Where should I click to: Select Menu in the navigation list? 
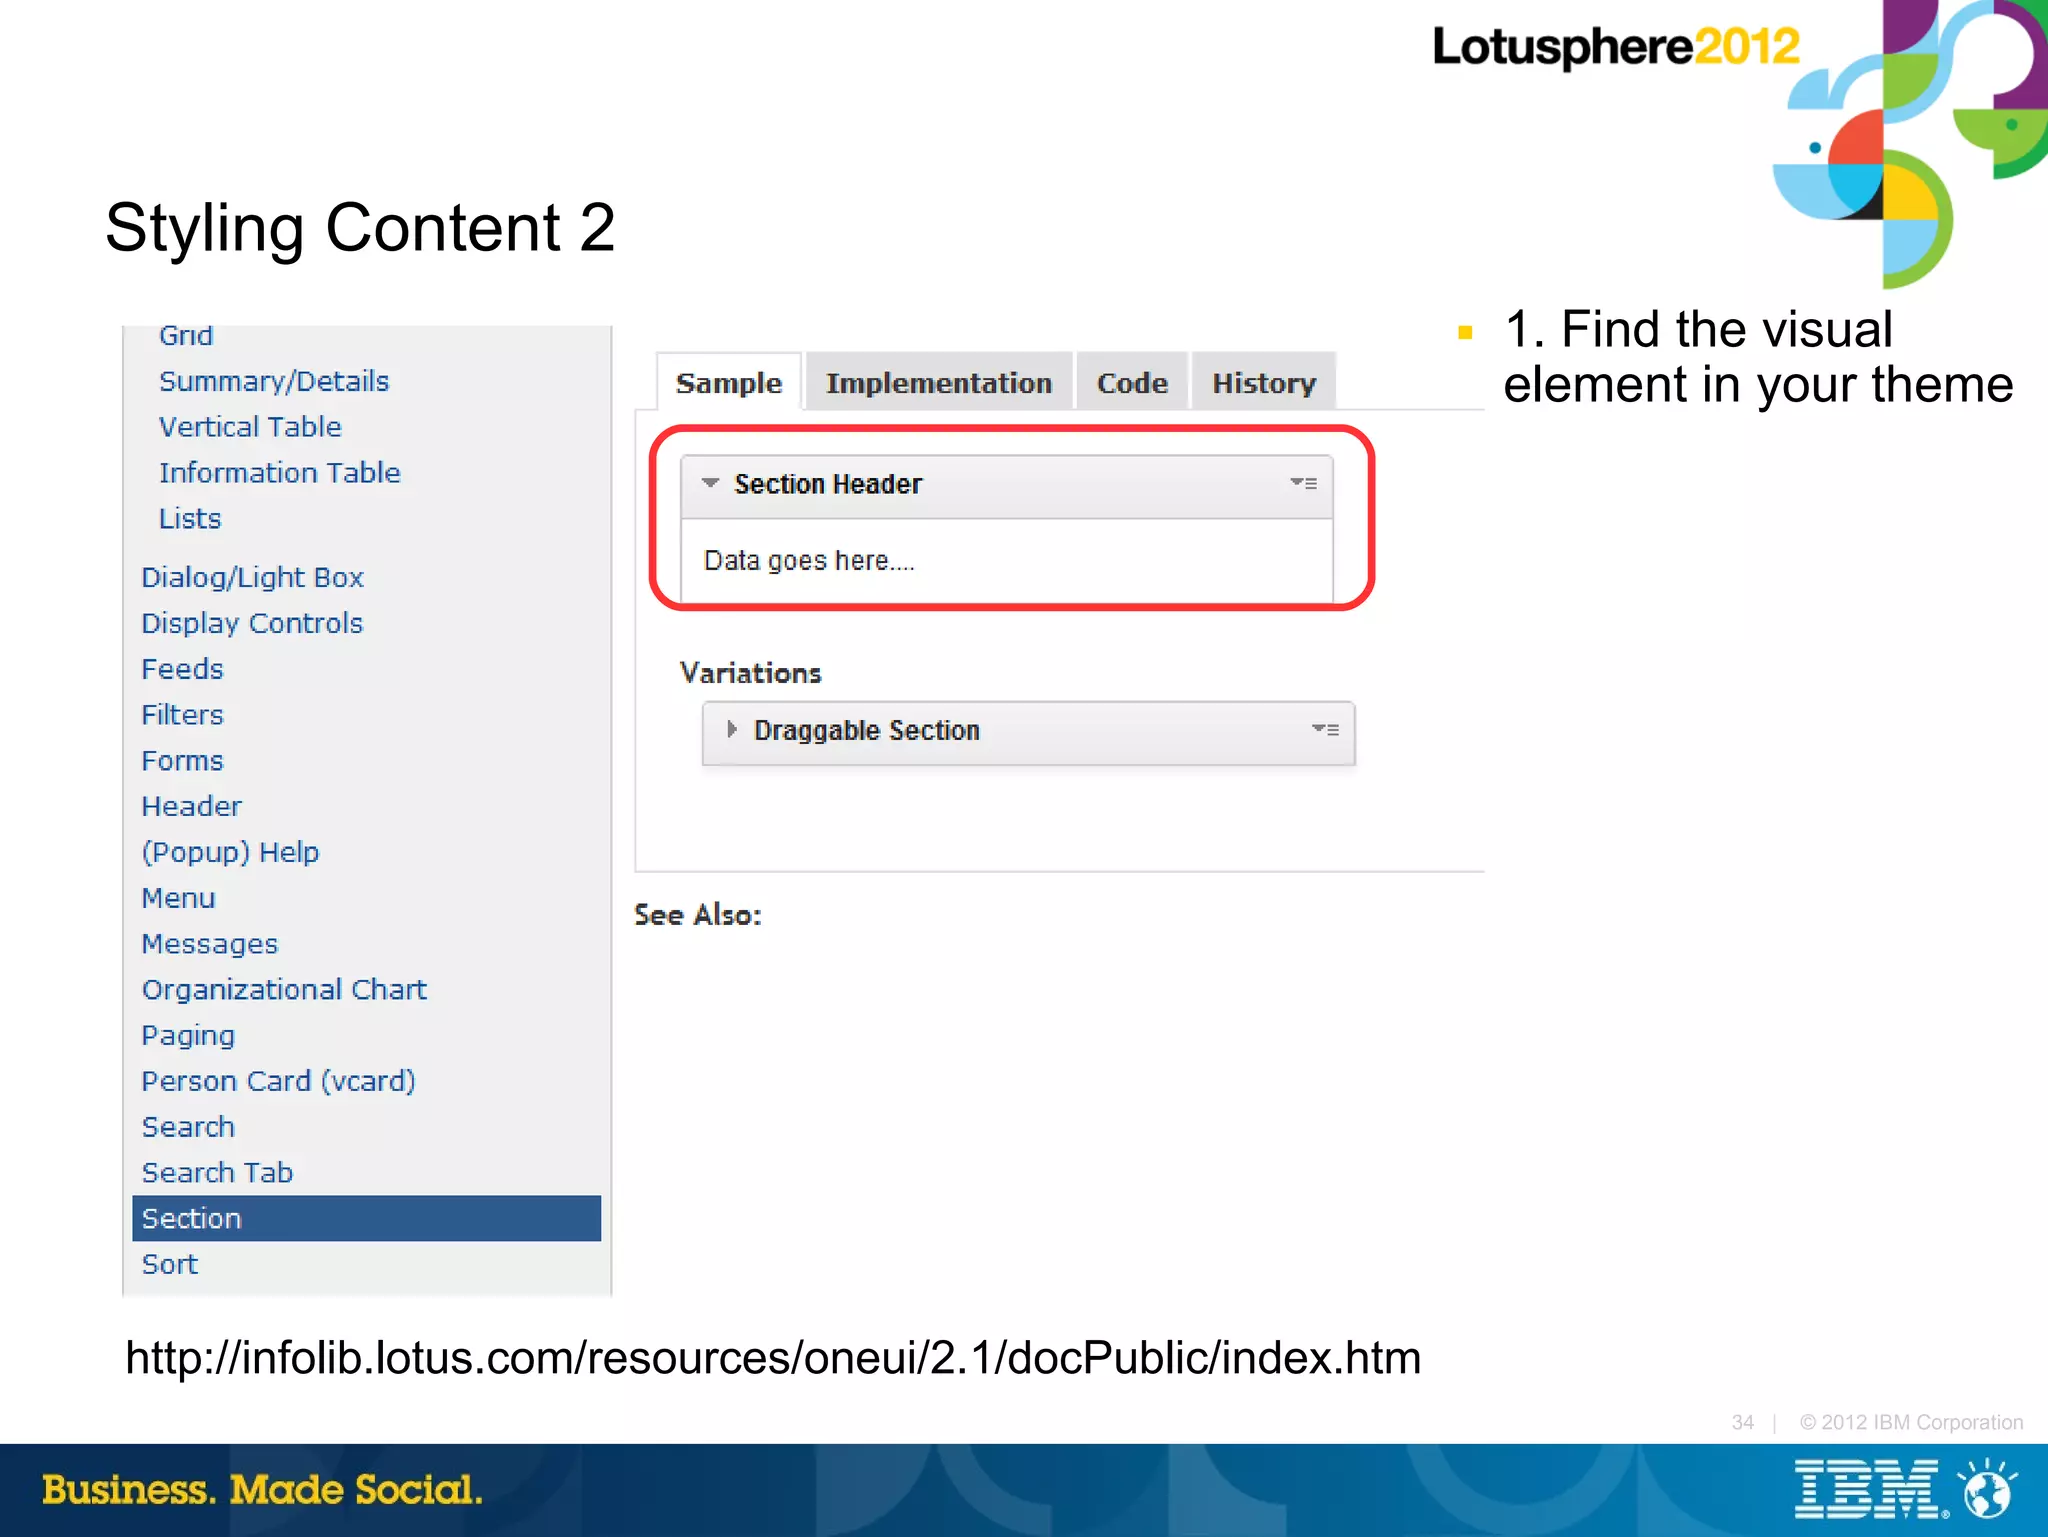(178, 898)
